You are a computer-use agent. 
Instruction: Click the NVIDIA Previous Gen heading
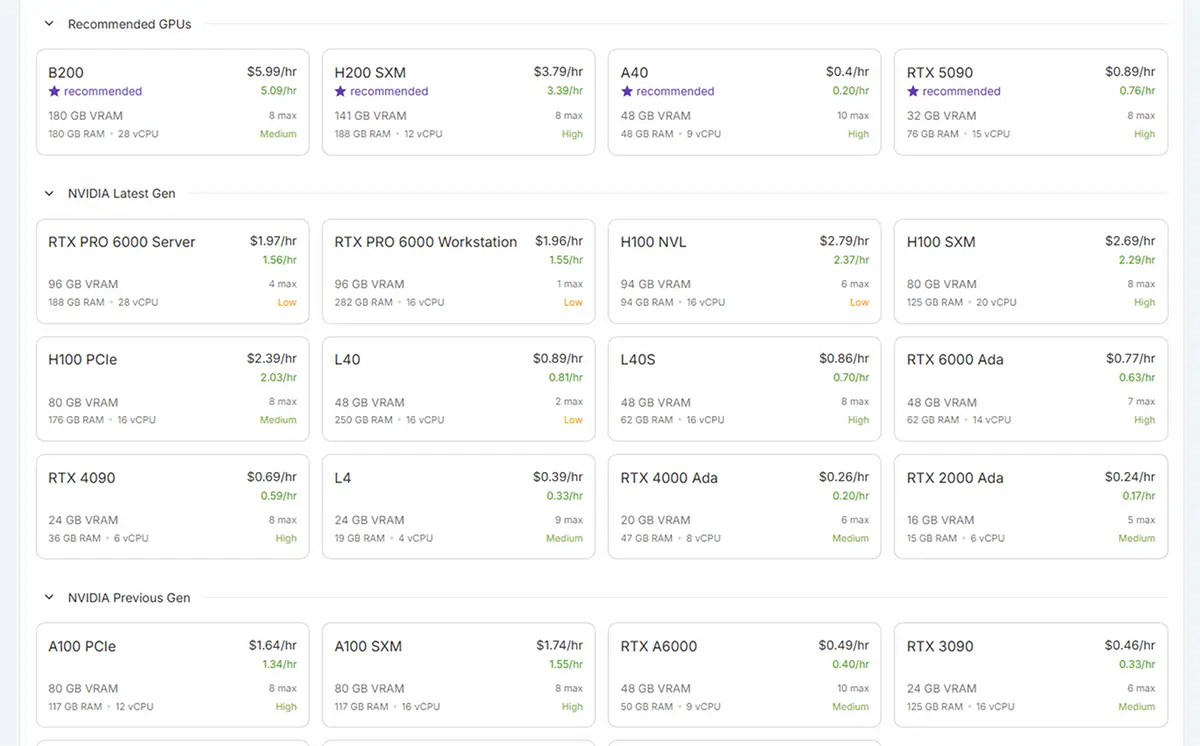pos(129,598)
